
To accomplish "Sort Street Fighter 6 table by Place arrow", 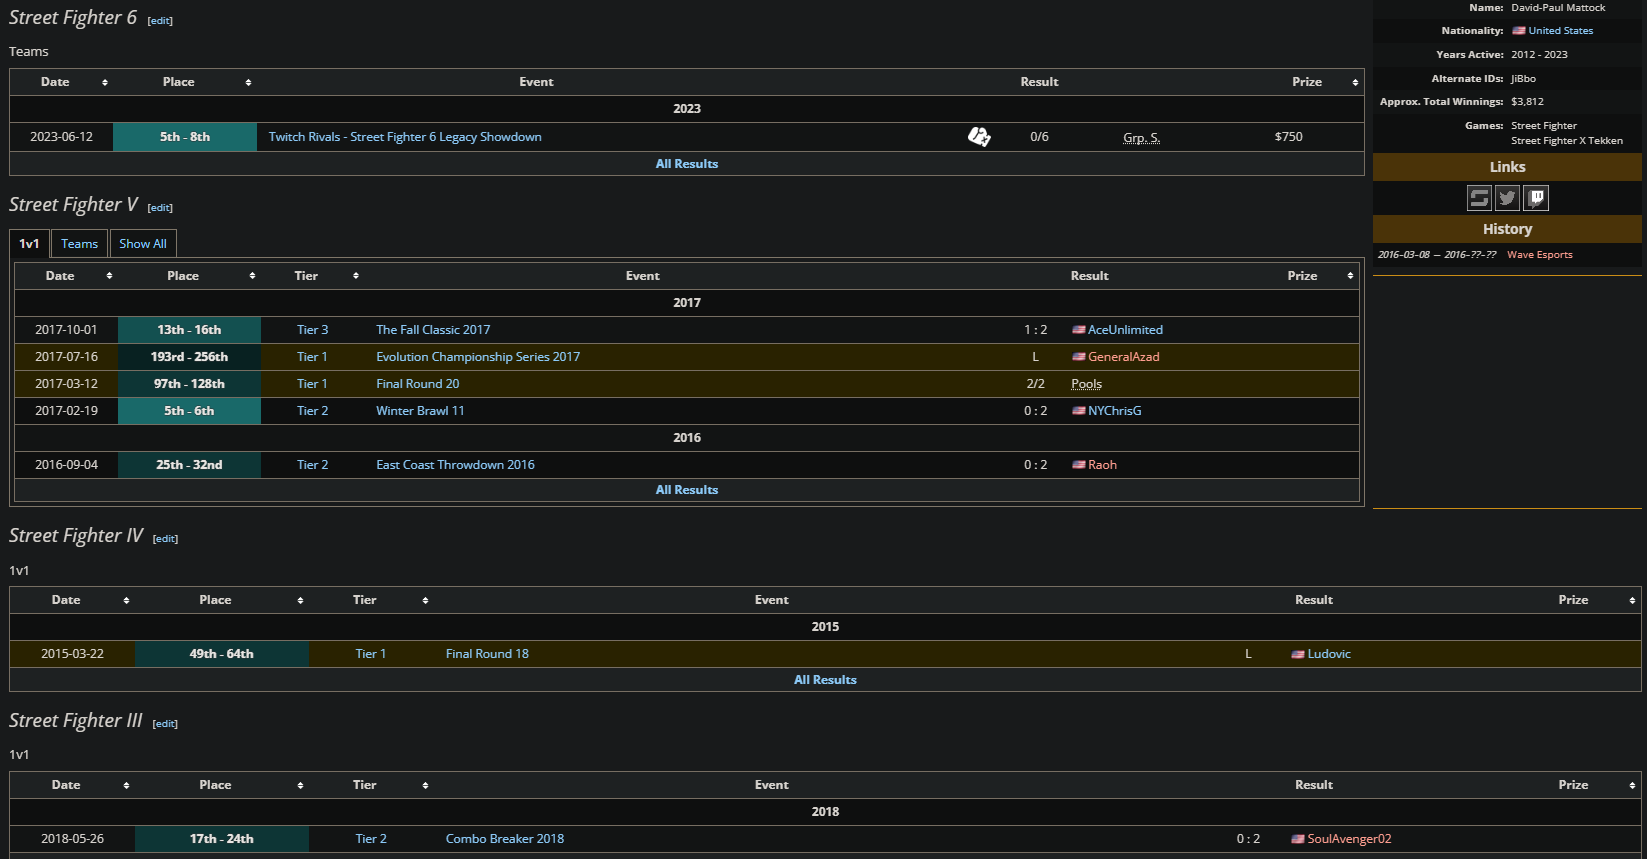I will point(248,82).
